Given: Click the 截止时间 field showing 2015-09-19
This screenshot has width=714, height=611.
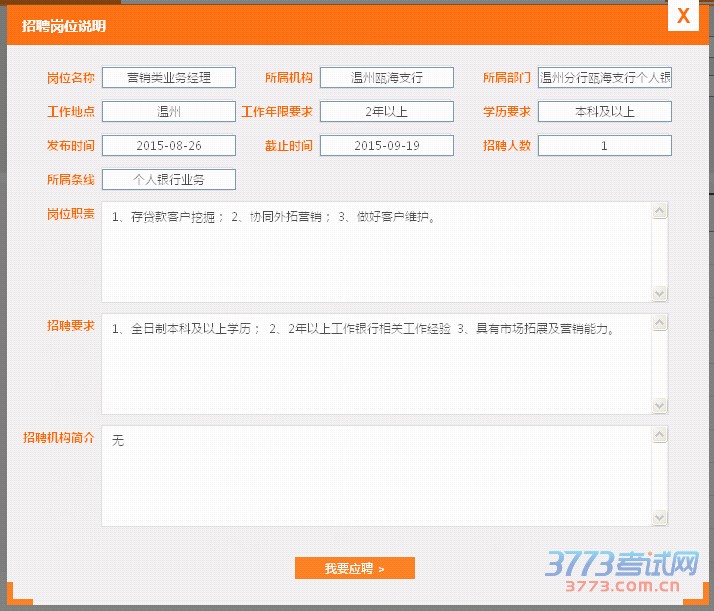Looking at the screenshot, I should coord(387,146).
